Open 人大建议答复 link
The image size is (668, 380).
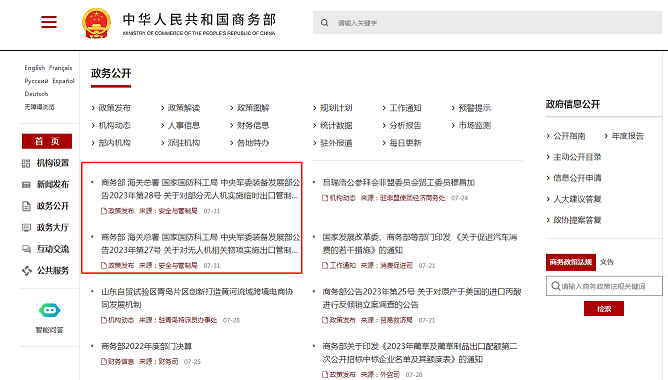[577, 199]
